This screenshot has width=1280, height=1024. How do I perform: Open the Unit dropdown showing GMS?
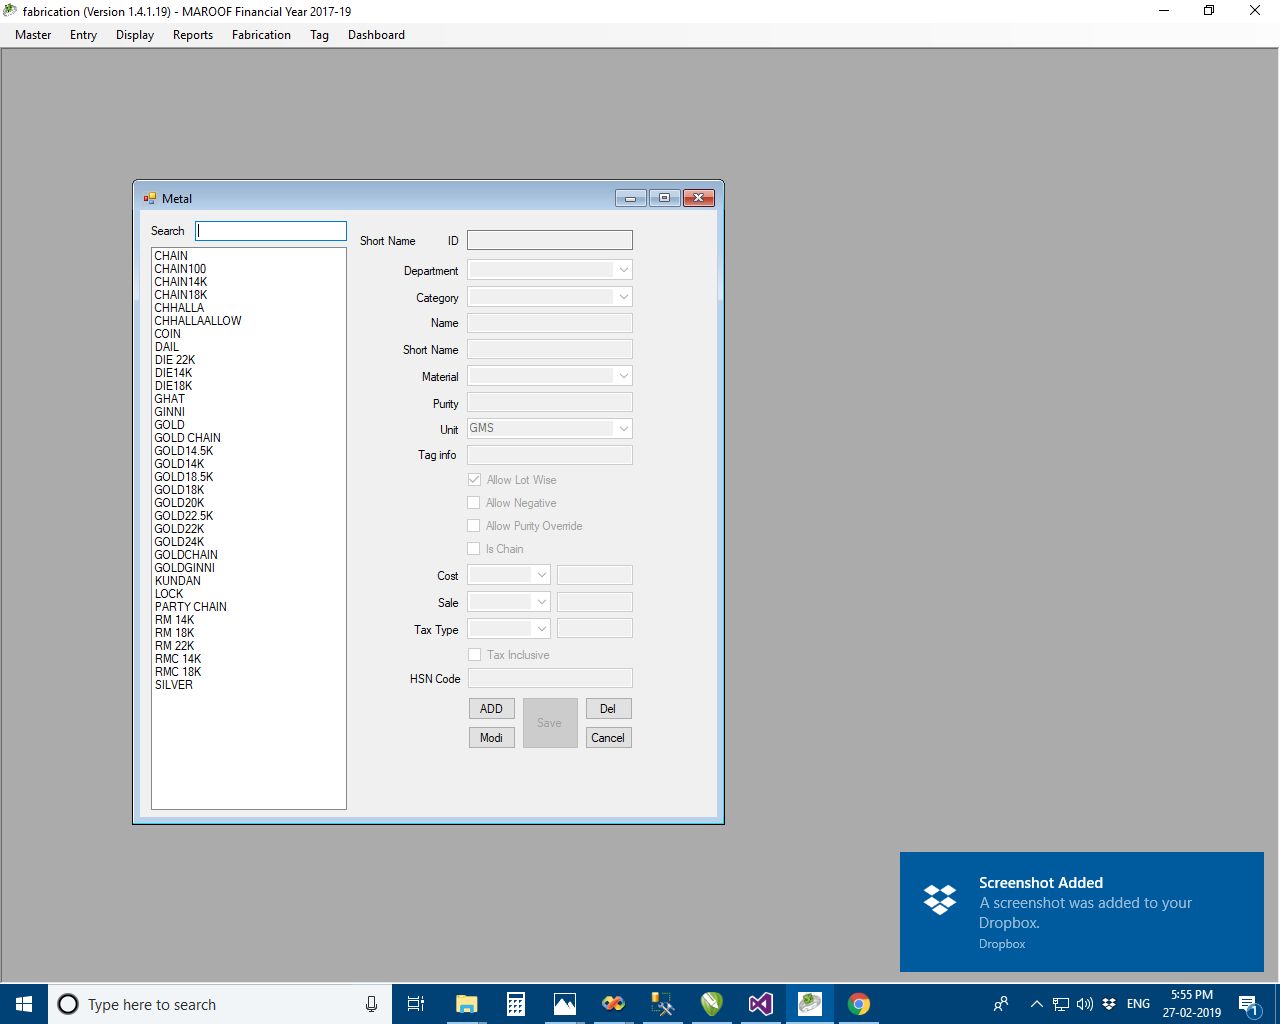click(623, 429)
